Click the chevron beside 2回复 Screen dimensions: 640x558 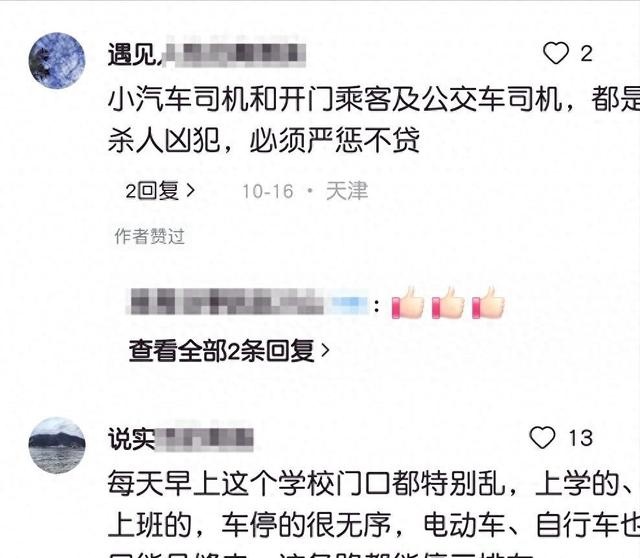tap(191, 190)
